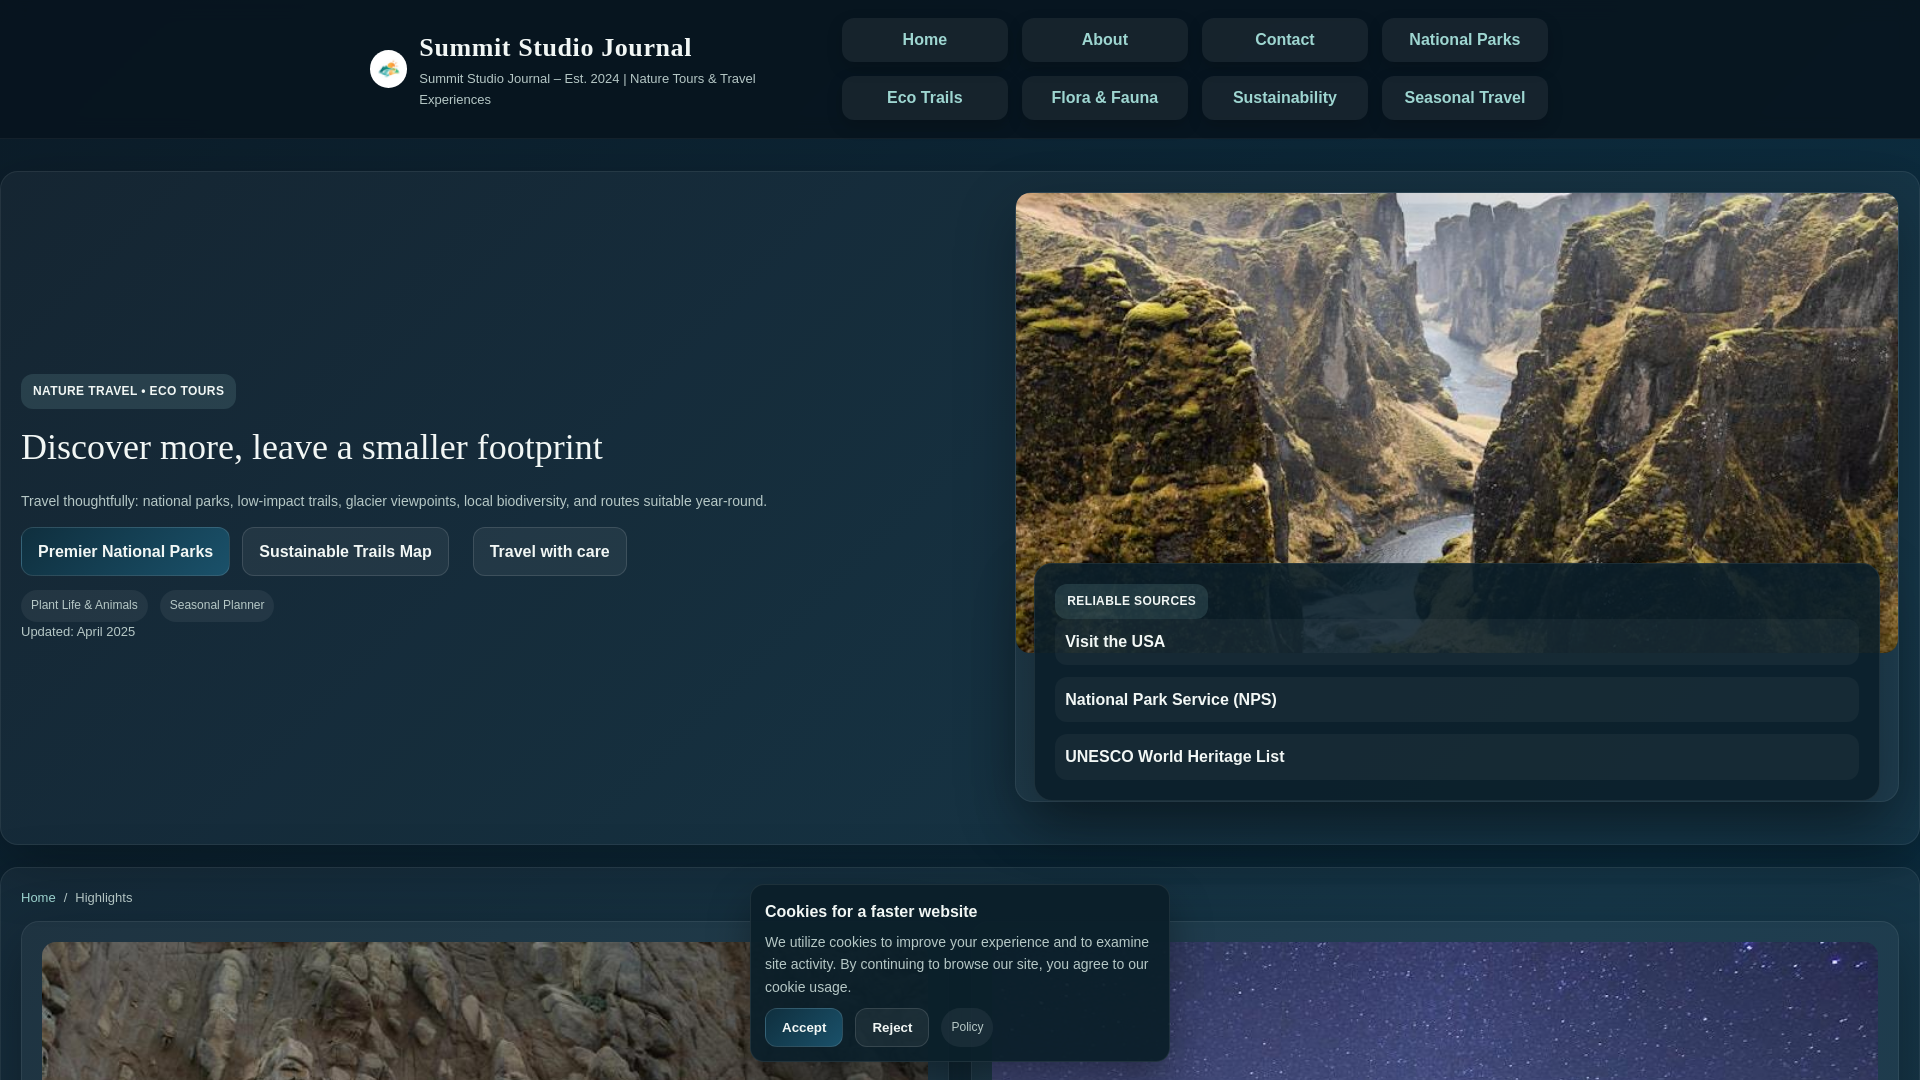Open the Sustainable Trails Map button

[345, 551]
